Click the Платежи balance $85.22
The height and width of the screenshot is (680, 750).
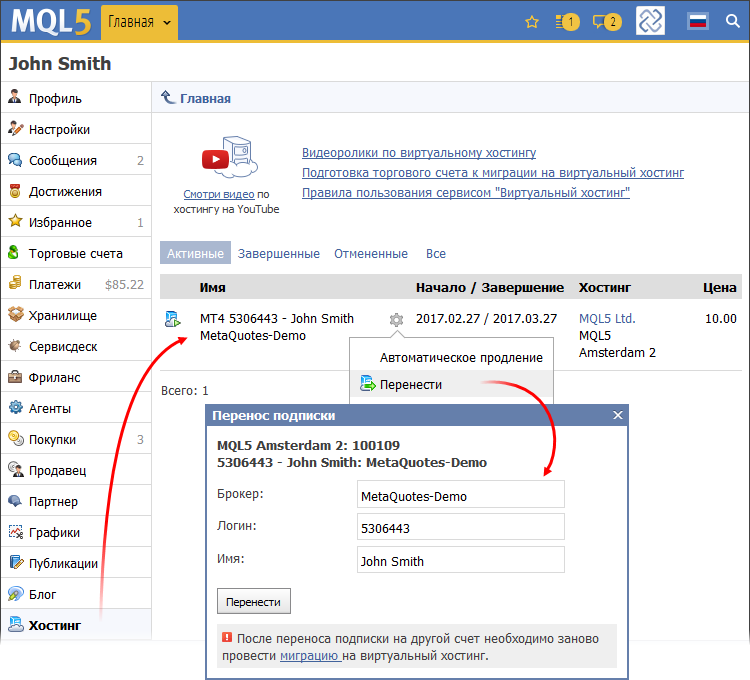click(x=124, y=285)
